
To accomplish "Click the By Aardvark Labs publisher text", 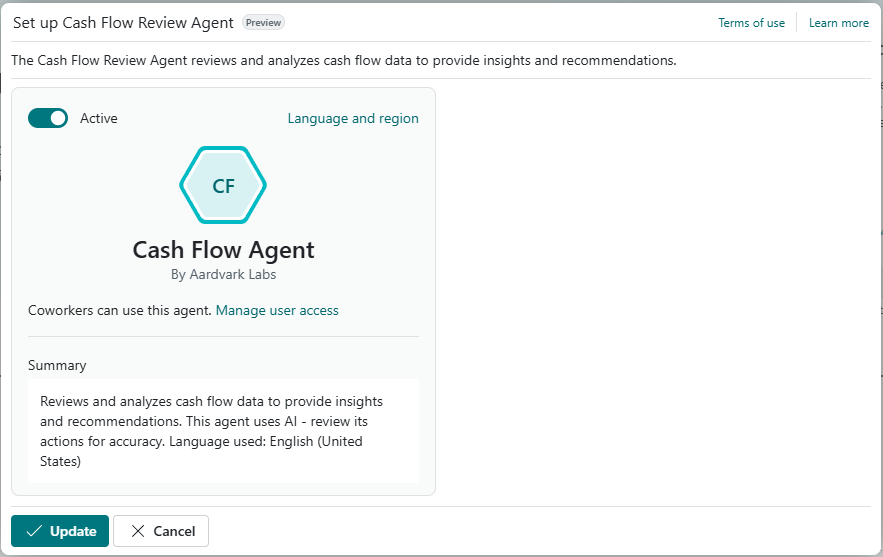I will tap(223, 273).
